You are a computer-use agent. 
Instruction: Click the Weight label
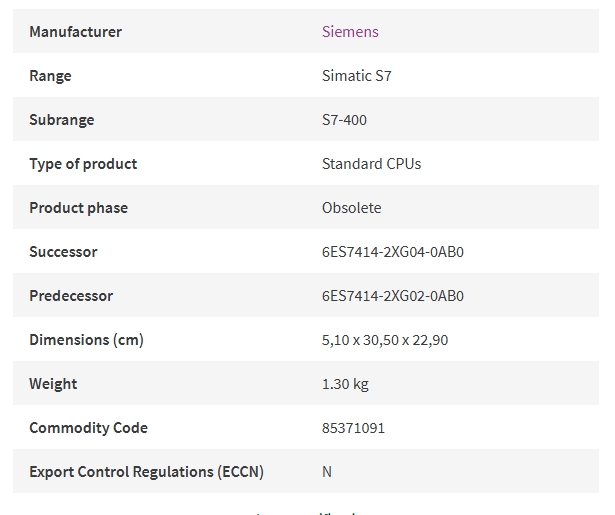tap(53, 384)
